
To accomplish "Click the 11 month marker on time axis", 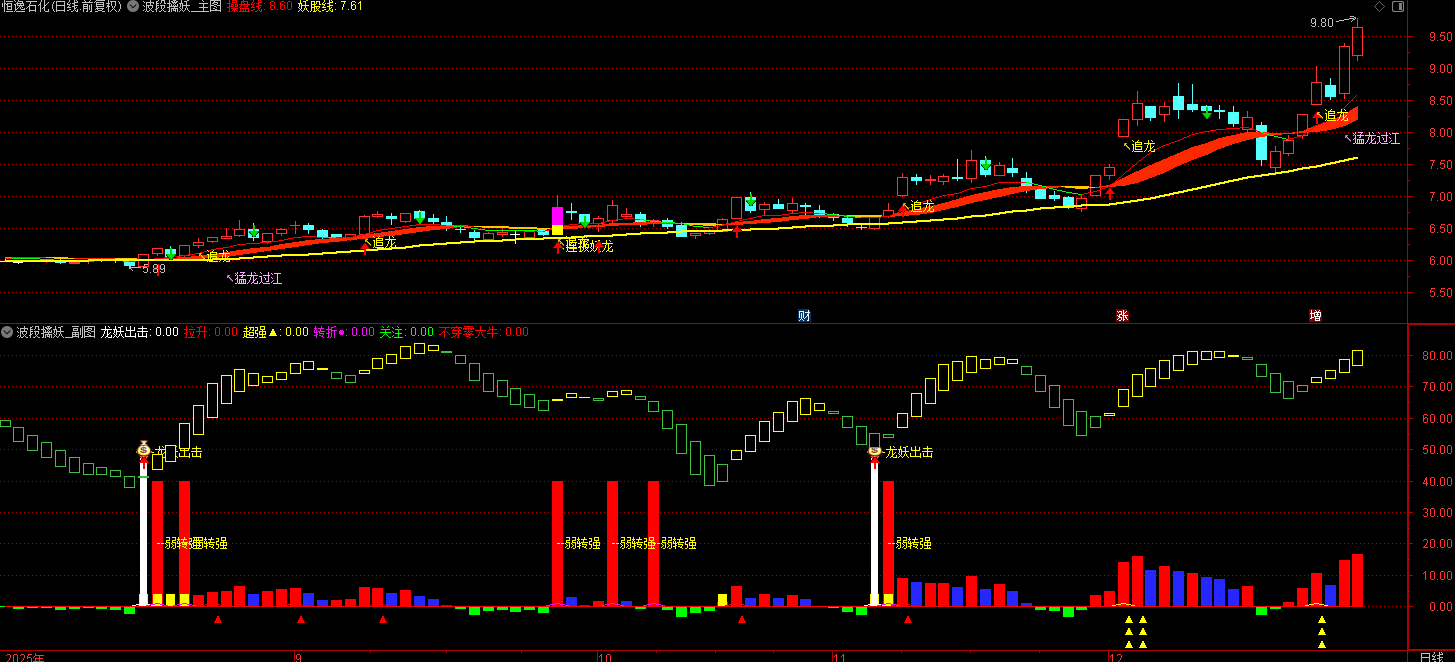I will pos(840,658).
